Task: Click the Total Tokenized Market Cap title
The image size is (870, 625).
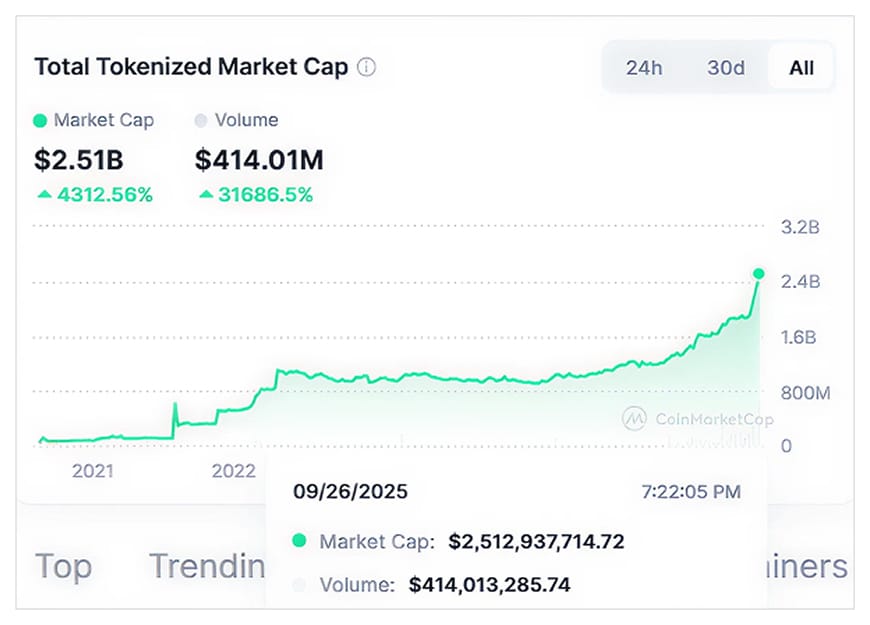Action: tap(191, 68)
